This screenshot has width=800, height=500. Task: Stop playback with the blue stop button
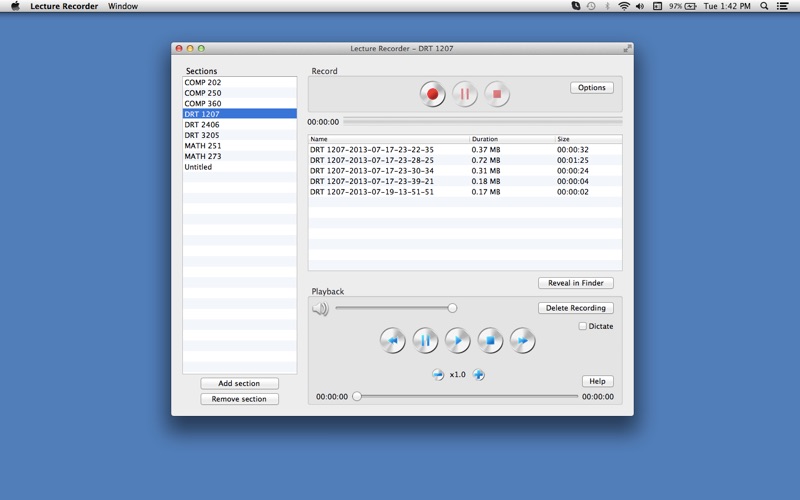[x=490, y=341]
